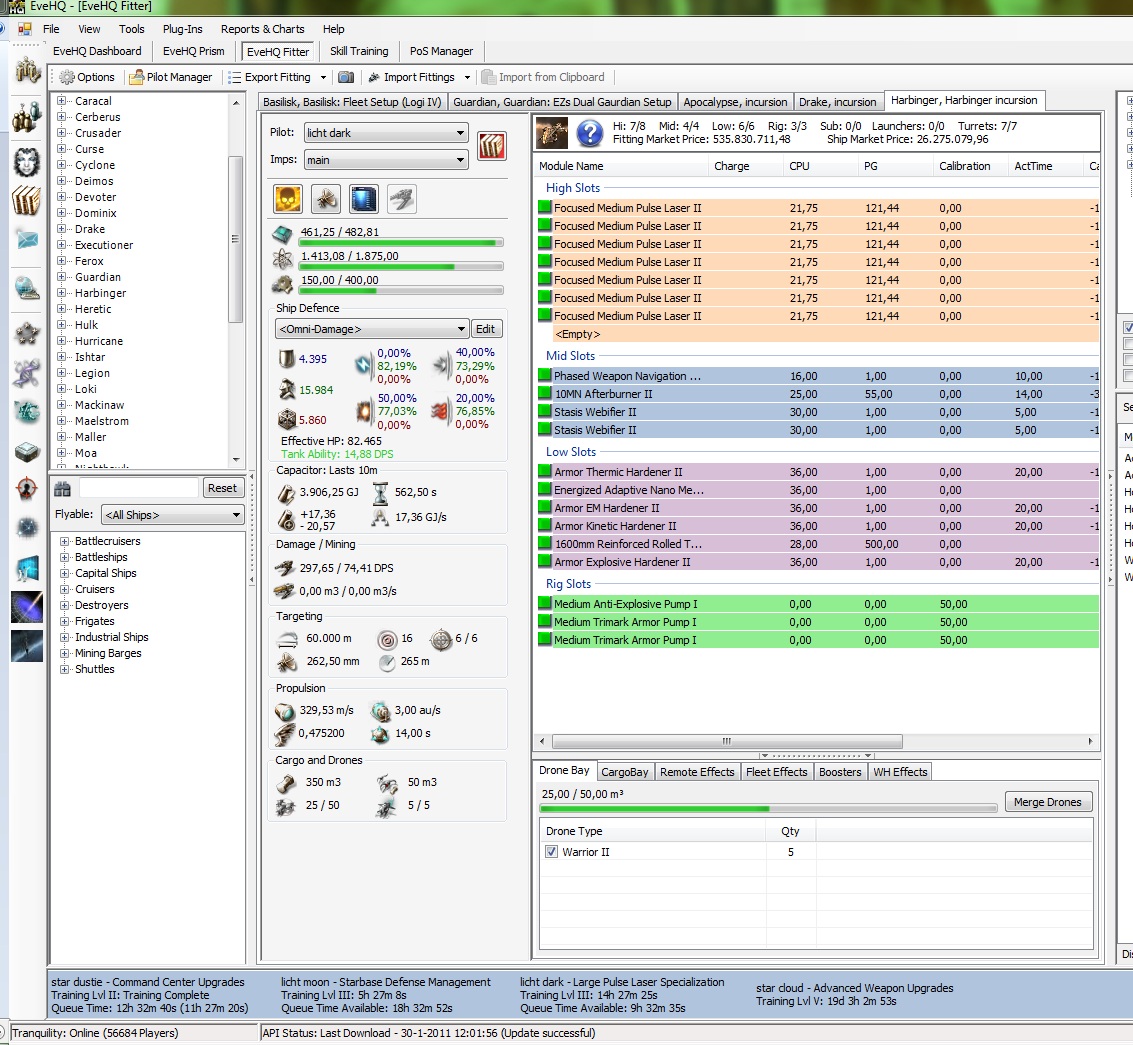Click the Reset button beside the search box

coord(222,488)
